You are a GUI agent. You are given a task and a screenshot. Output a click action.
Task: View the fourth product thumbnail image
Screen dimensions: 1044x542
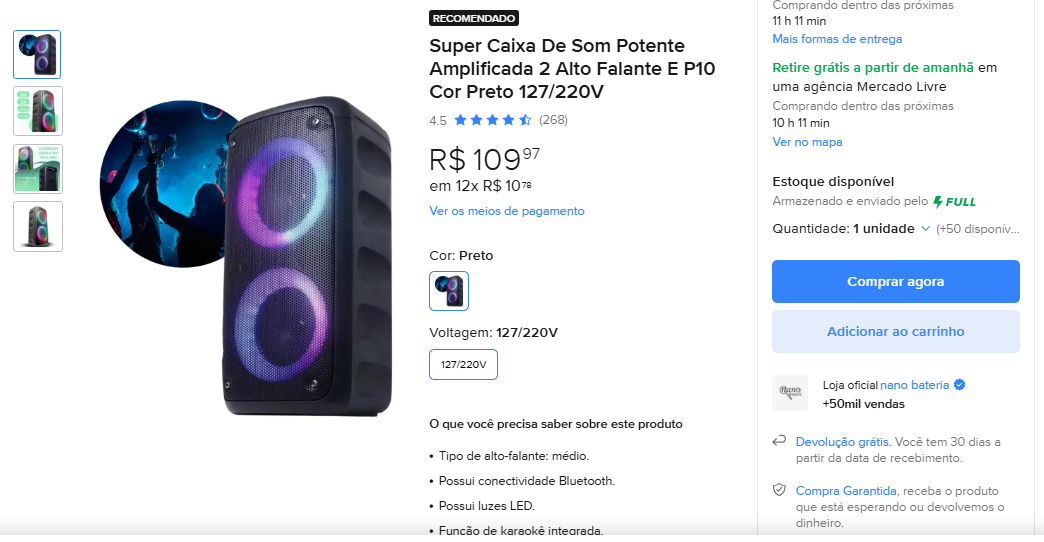tap(38, 226)
